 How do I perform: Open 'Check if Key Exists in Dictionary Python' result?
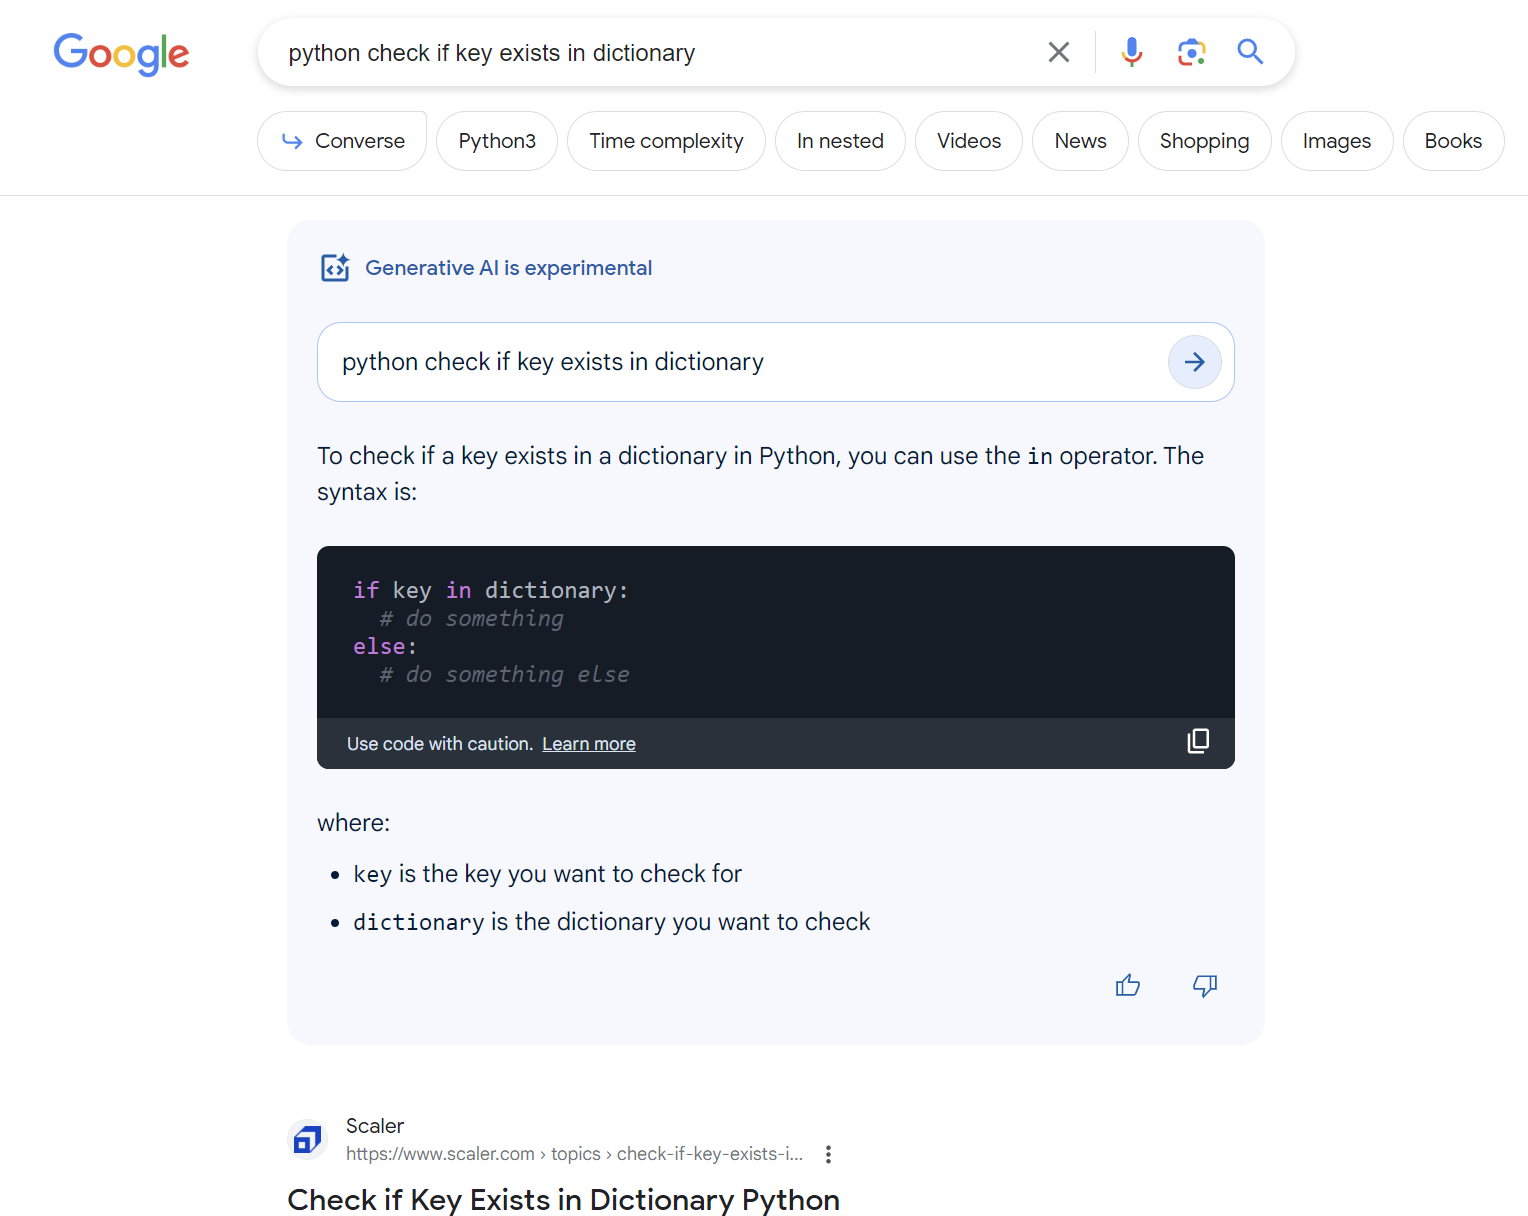[x=563, y=1199]
